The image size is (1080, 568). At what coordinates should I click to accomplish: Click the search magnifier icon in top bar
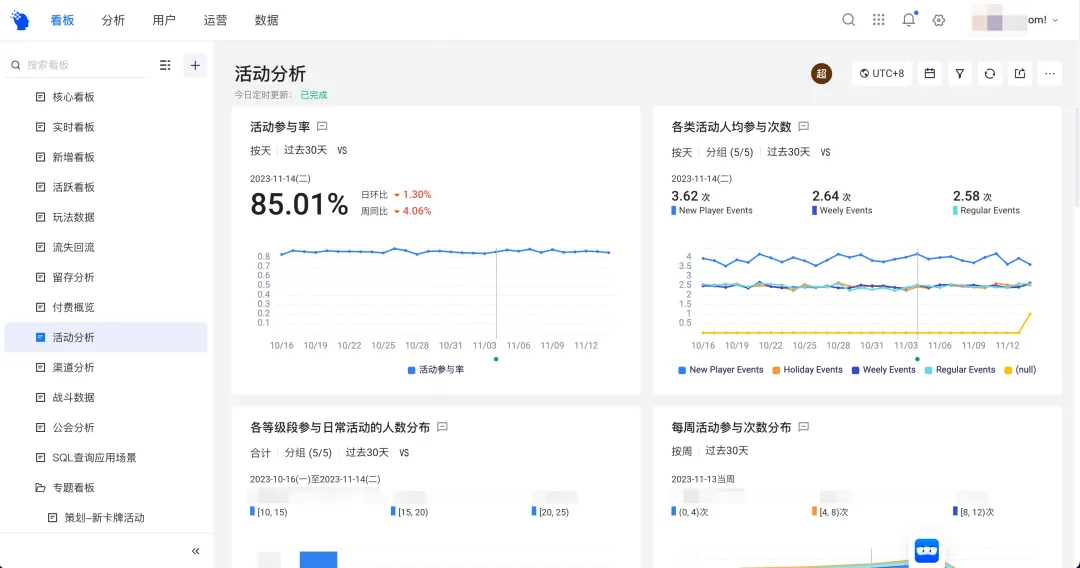[x=849, y=20]
